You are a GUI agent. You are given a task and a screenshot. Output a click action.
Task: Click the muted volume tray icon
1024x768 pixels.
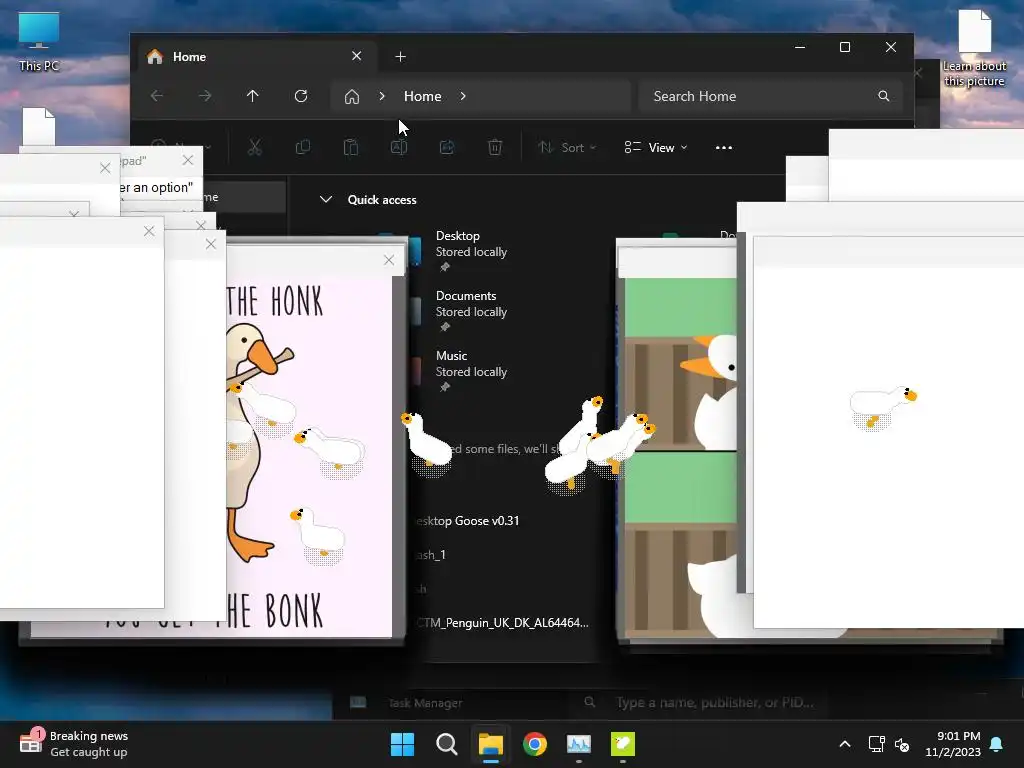[x=902, y=744]
